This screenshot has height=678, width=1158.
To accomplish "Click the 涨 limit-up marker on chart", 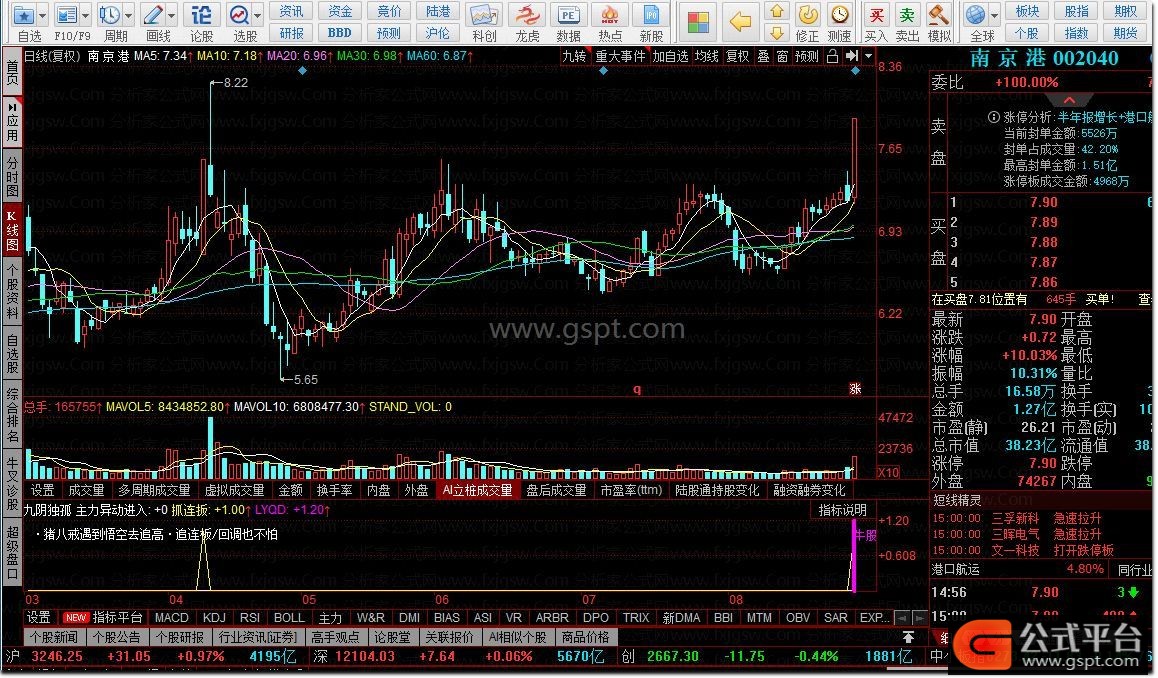I will pyautogui.click(x=855, y=388).
